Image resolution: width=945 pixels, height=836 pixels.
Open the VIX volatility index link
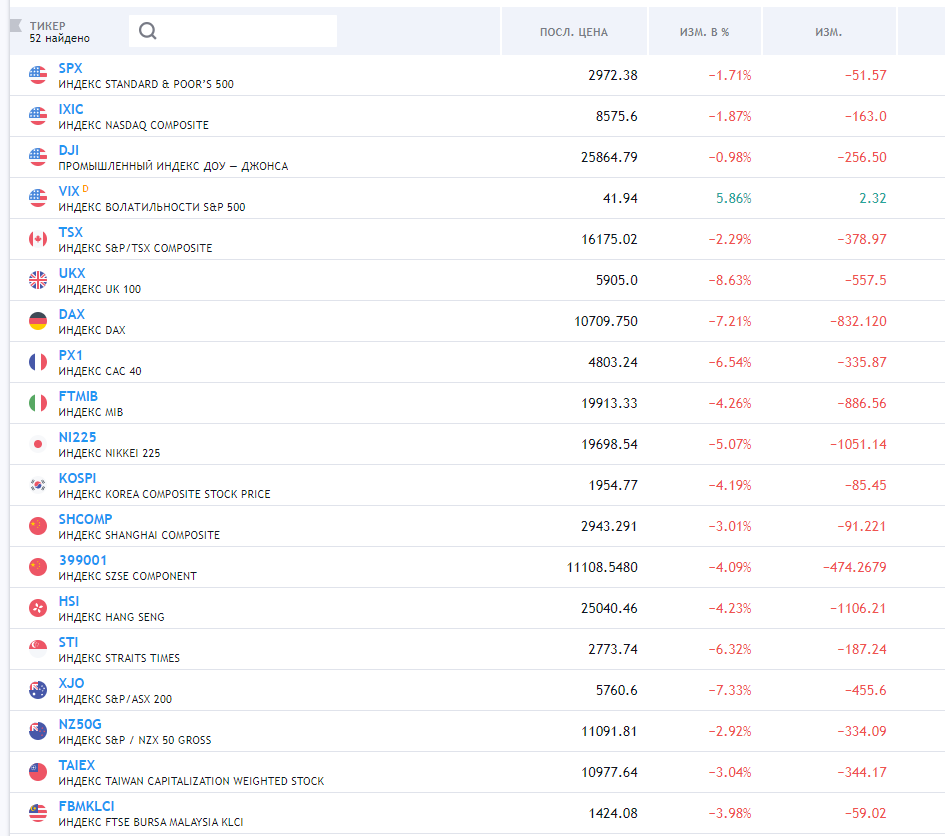pyautogui.click(x=69, y=191)
